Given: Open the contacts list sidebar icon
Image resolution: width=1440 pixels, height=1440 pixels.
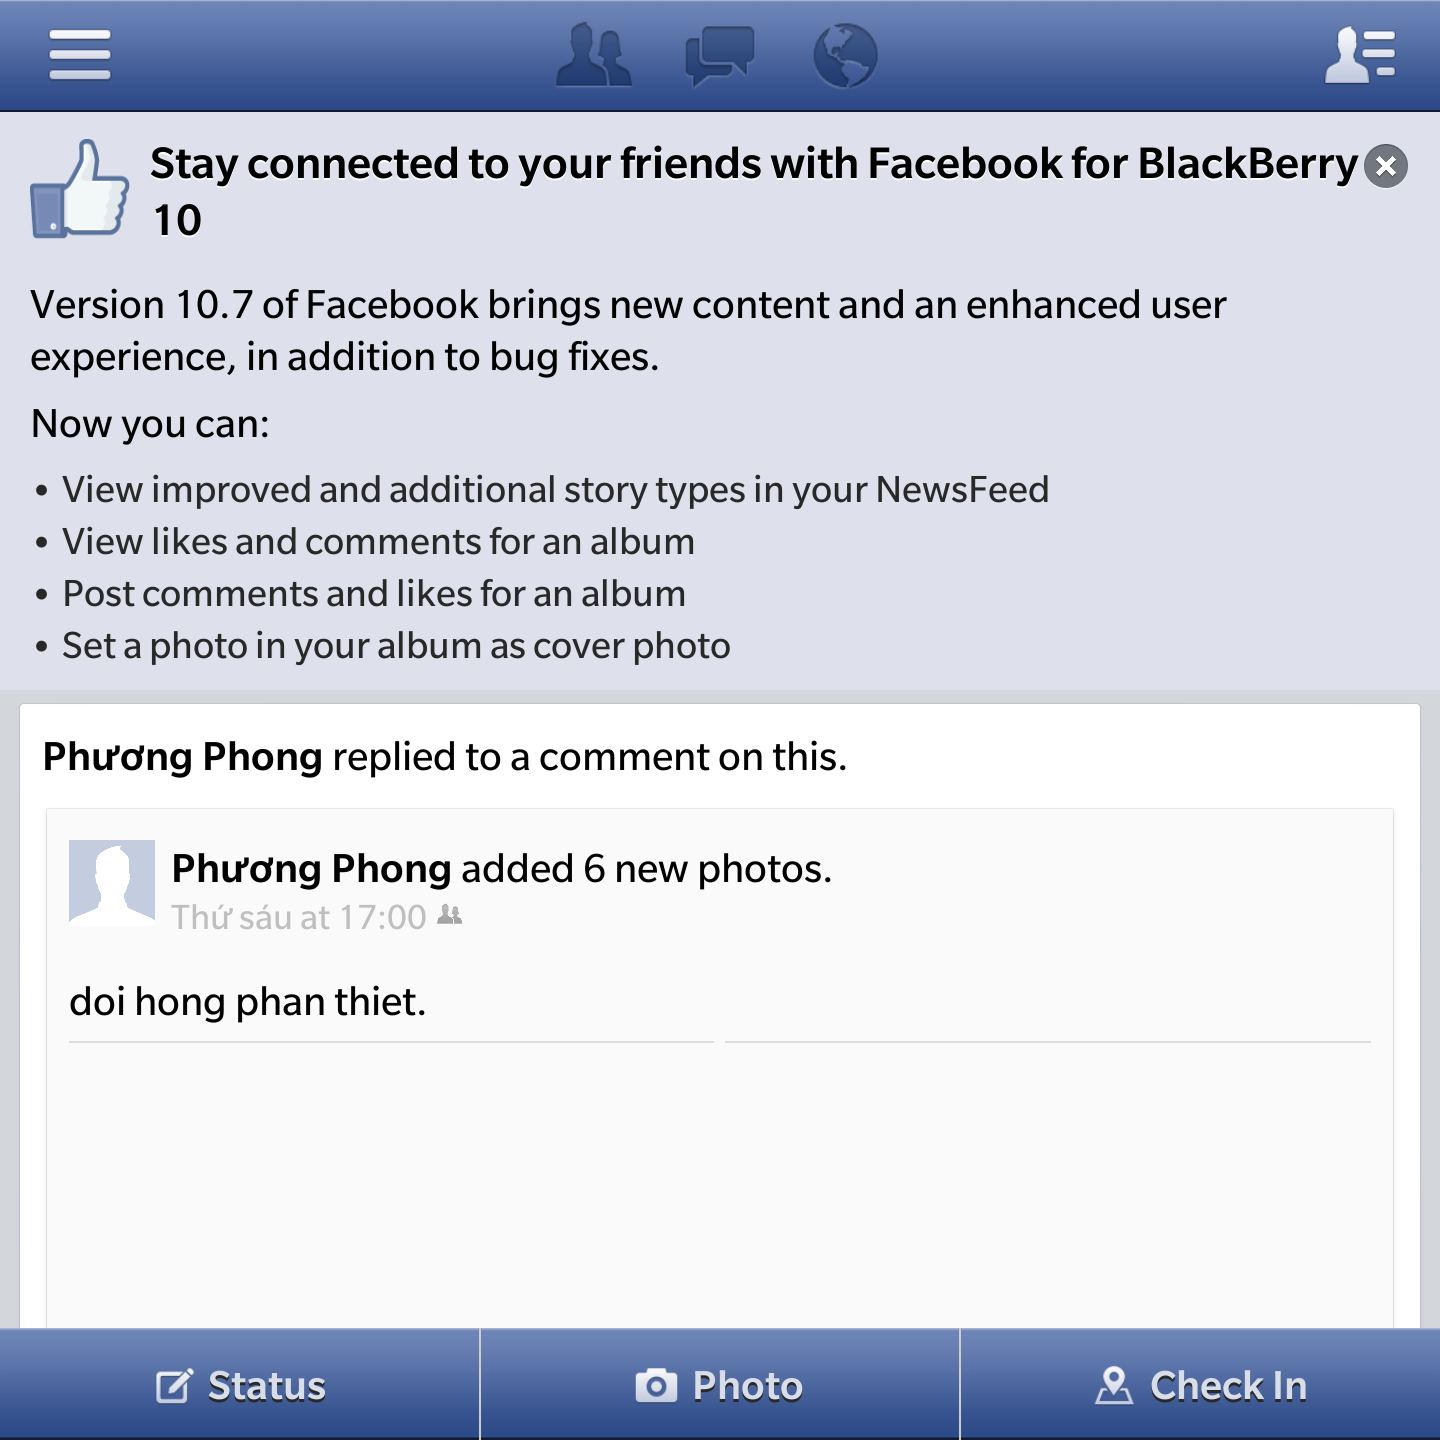Looking at the screenshot, I should 1360,55.
